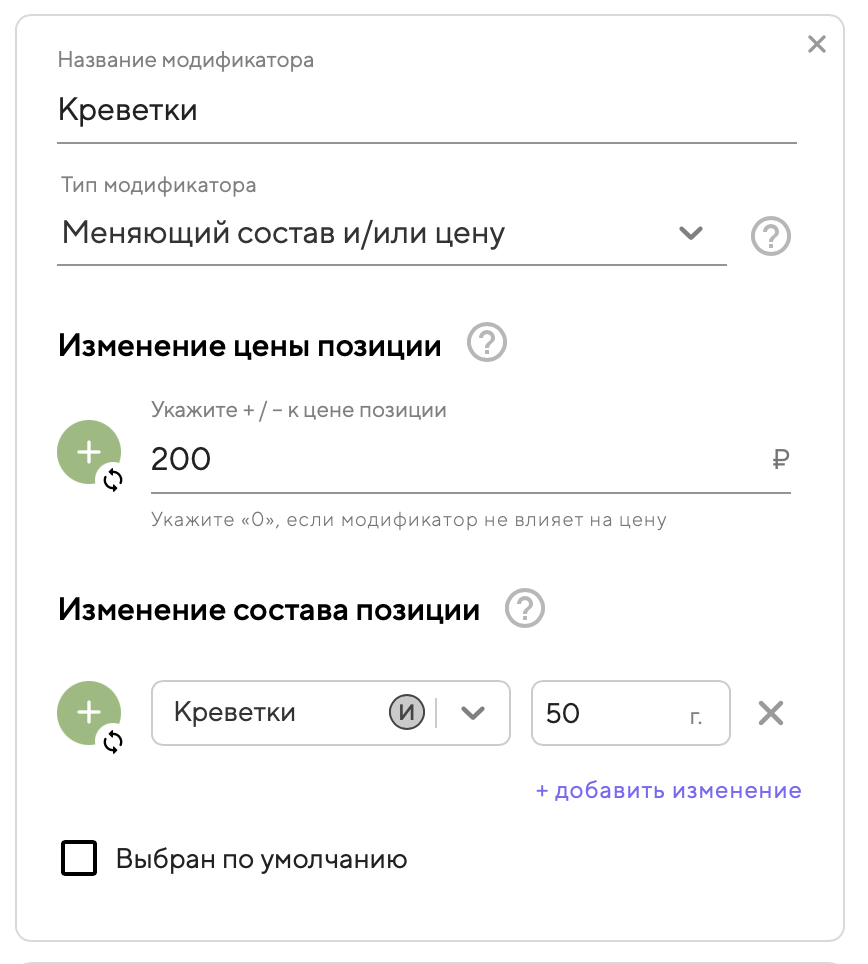Screen dimensions: 868x964
Task: Click swap arrows icon on composition plus button
Action: point(113,741)
